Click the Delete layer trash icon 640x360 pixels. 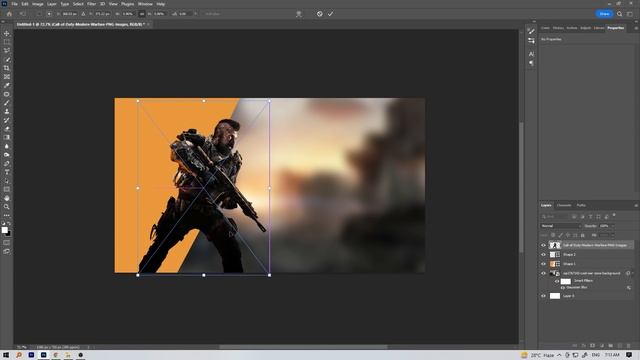click(629, 346)
